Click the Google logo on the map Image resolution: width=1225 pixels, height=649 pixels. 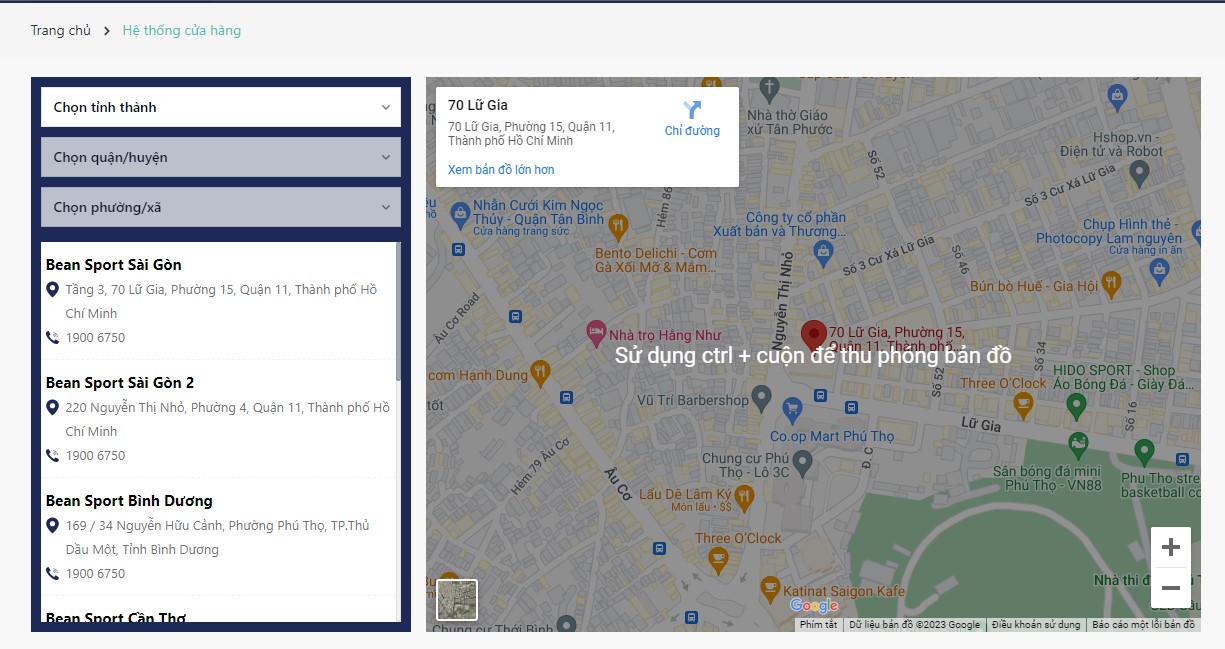[814, 605]
